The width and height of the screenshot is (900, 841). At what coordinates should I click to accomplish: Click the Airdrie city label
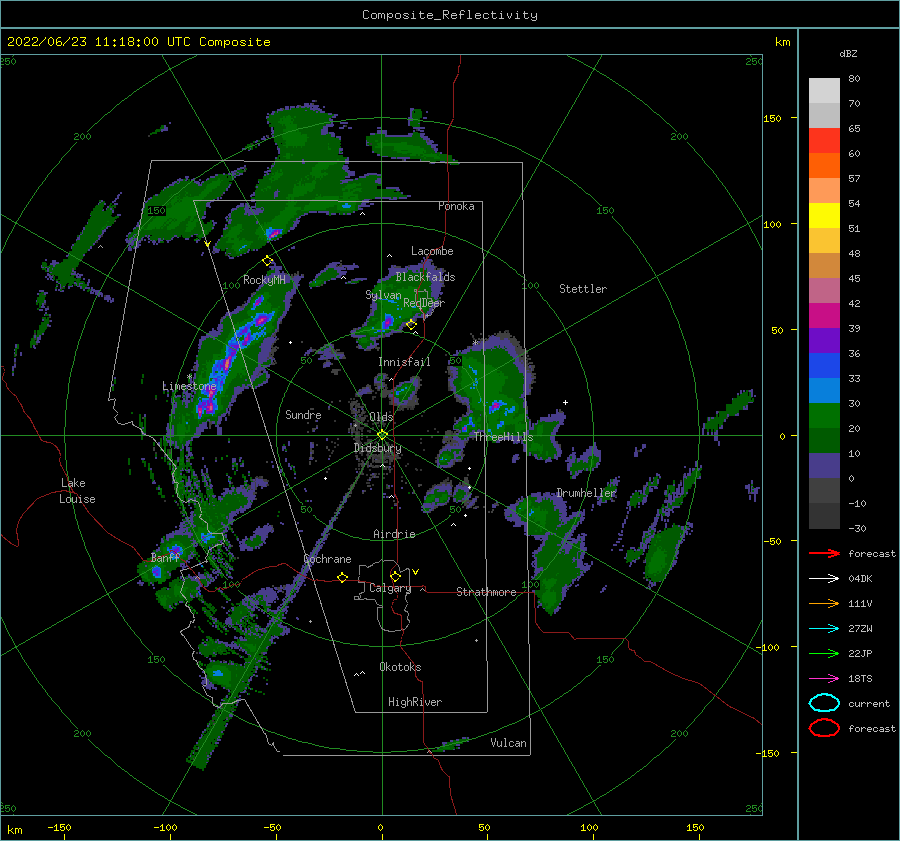pyautogui.click(x=394, y=534)
